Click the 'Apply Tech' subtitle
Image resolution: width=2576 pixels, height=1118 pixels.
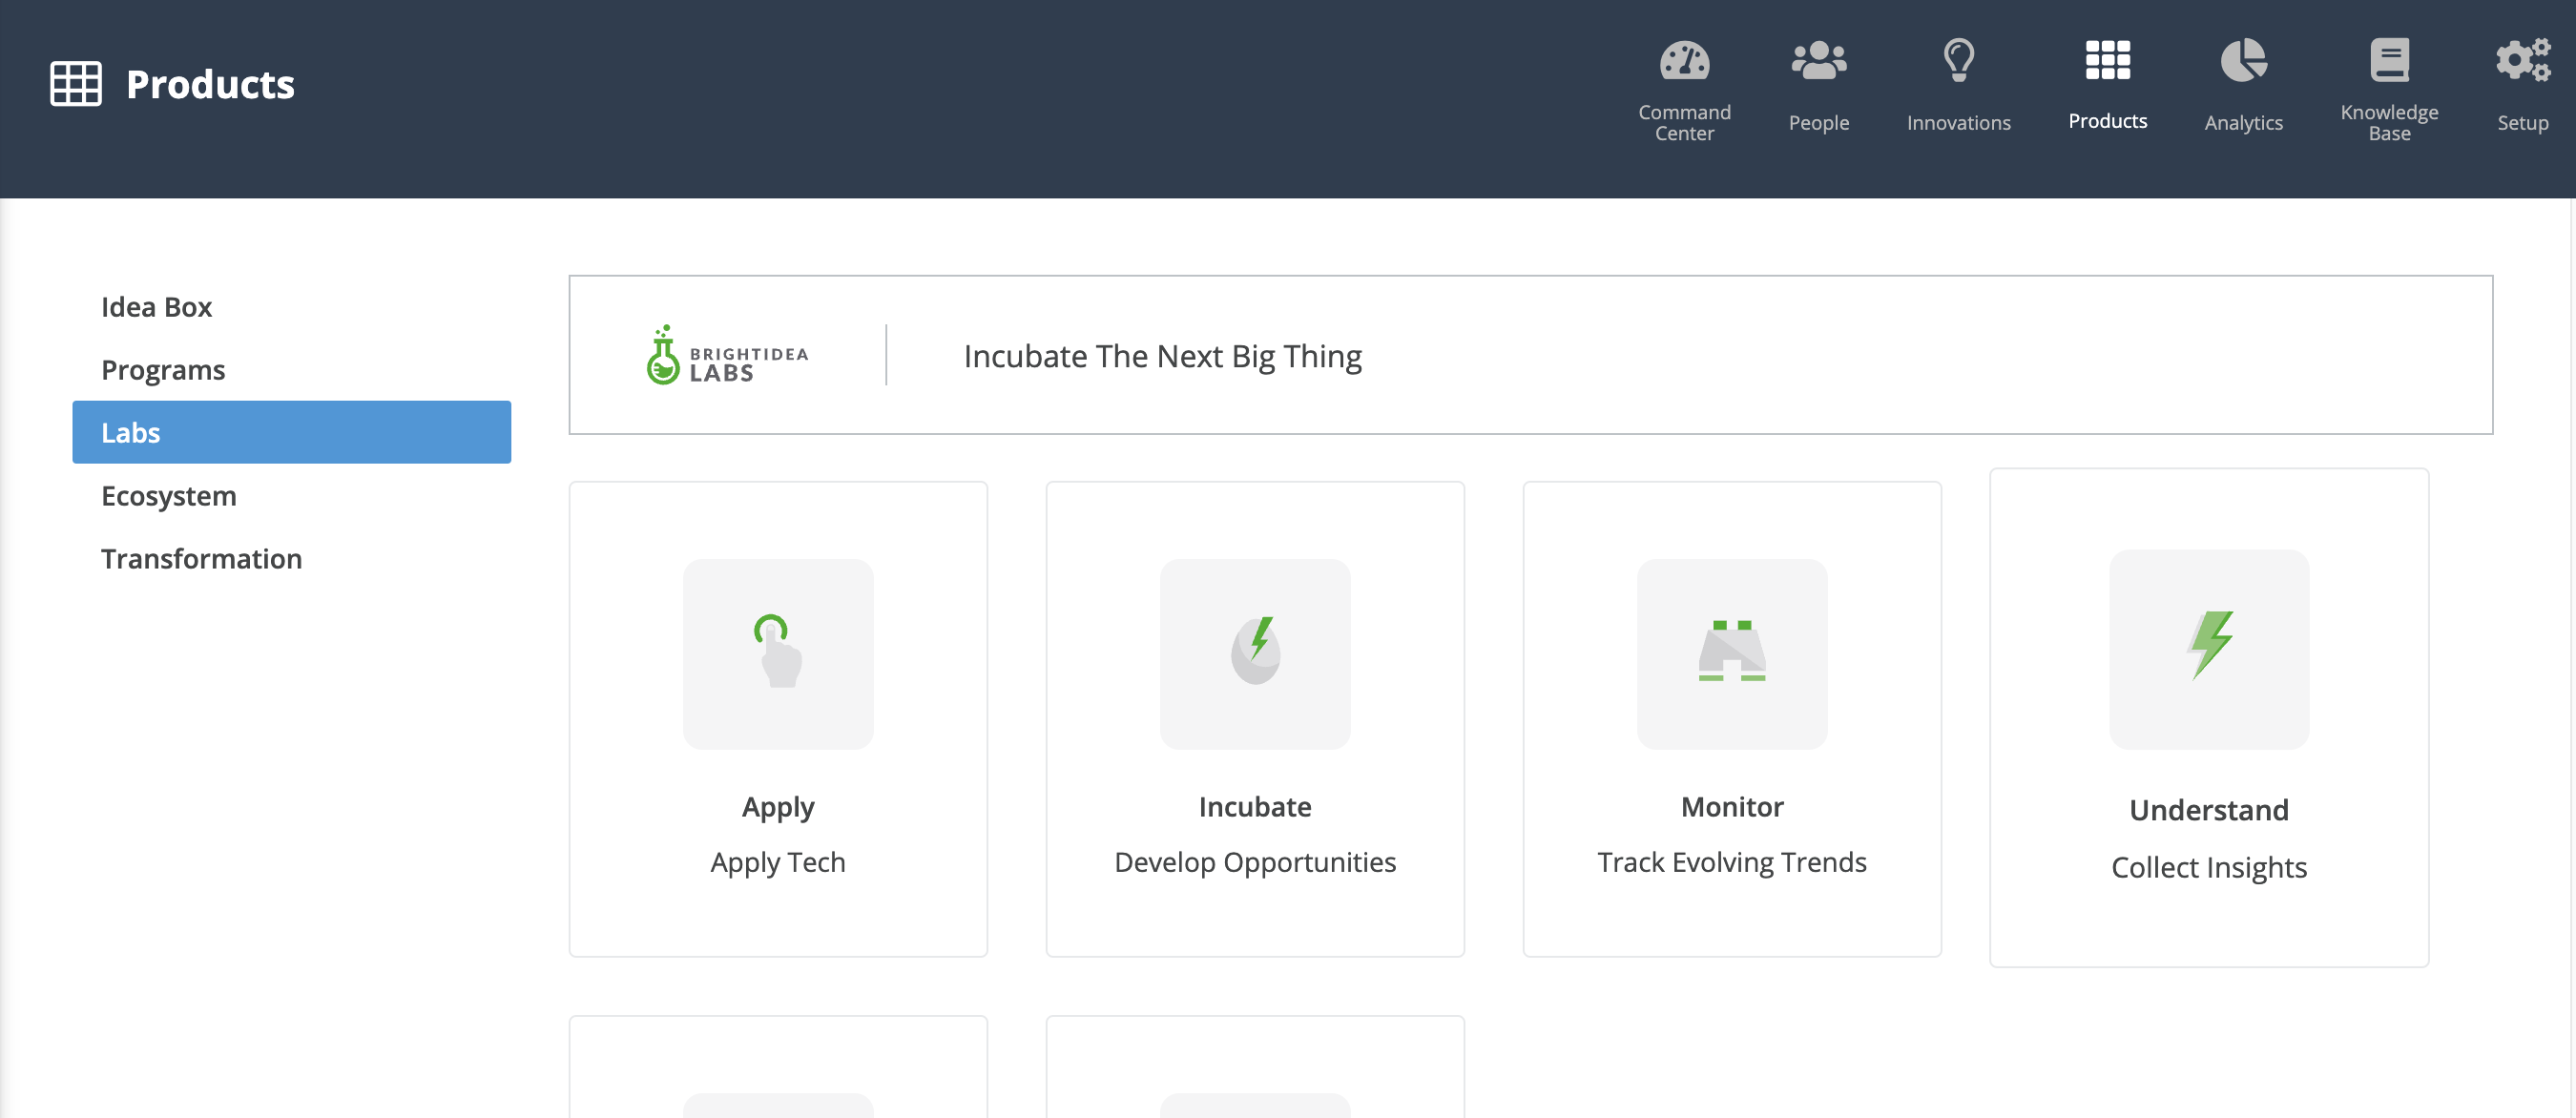tap(778, 862)
